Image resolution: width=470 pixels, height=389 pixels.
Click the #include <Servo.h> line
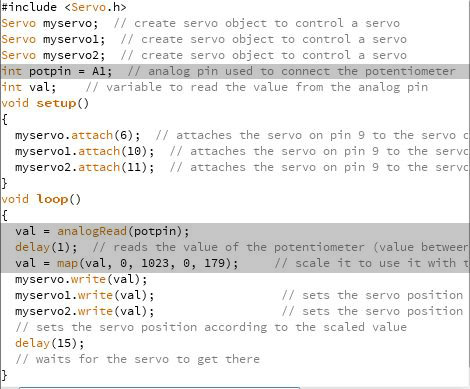(63, 7)
